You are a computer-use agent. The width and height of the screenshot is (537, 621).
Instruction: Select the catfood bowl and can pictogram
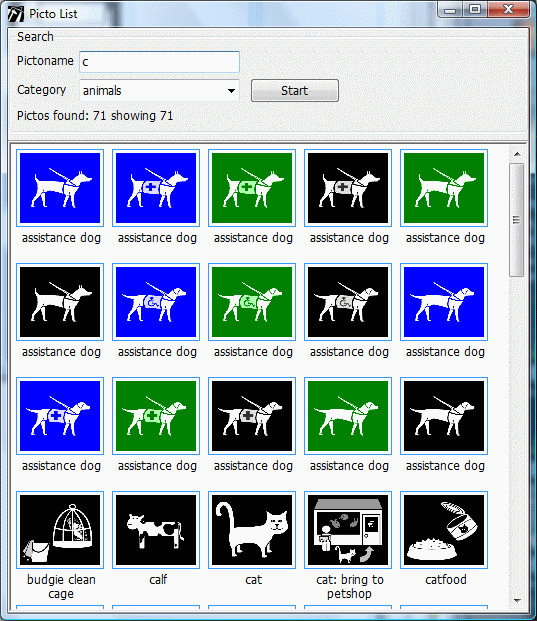[444, 530]
